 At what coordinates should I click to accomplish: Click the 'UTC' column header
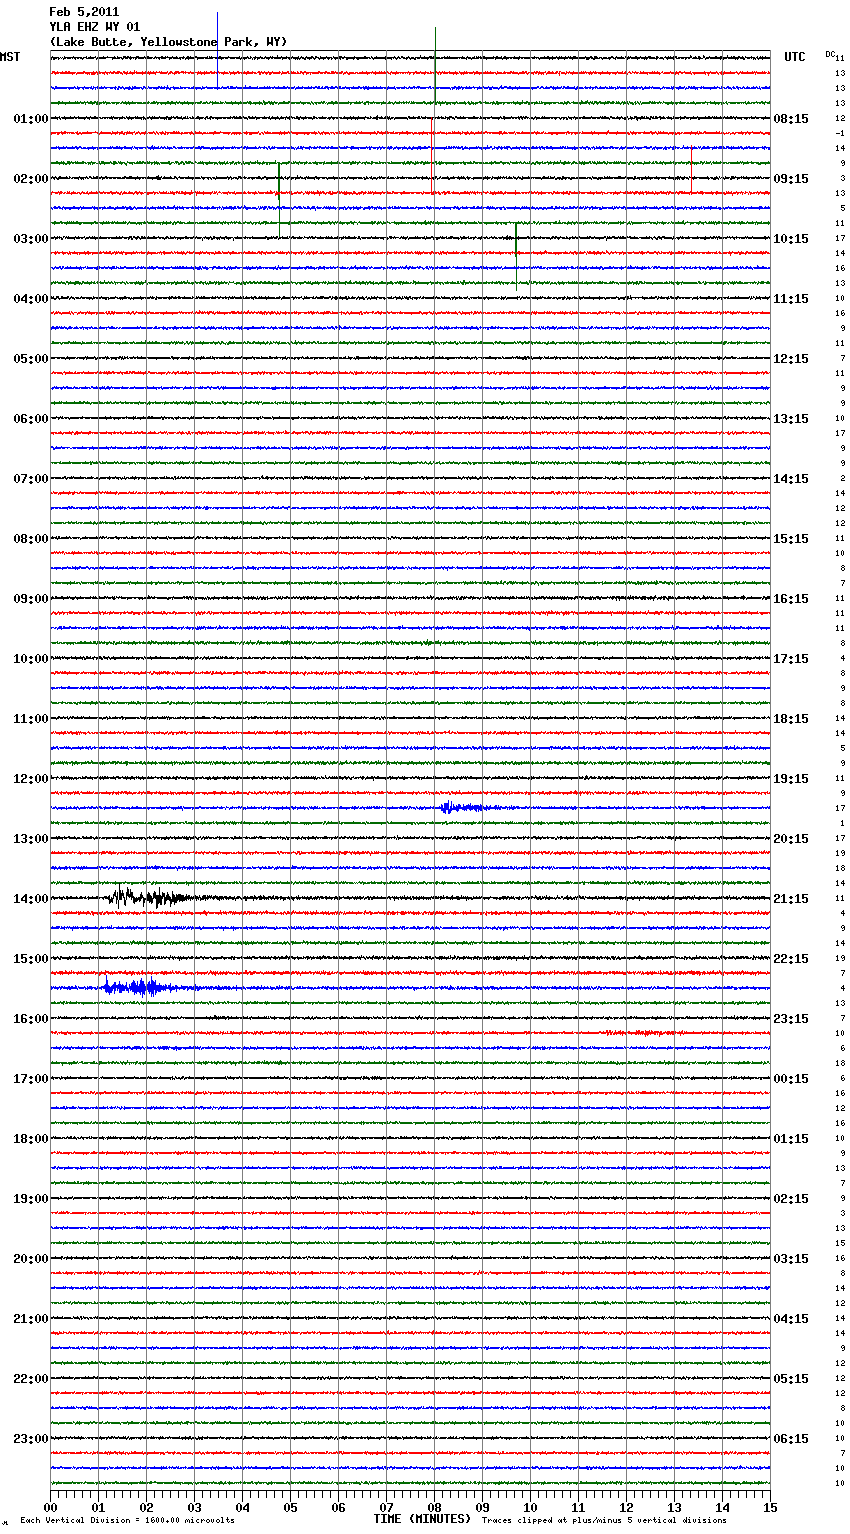795,57
